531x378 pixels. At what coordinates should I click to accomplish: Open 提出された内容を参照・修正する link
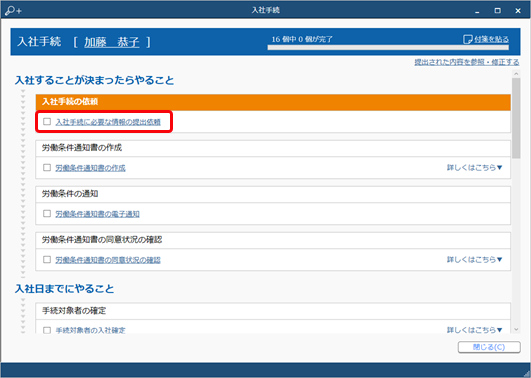pos(467,62)
